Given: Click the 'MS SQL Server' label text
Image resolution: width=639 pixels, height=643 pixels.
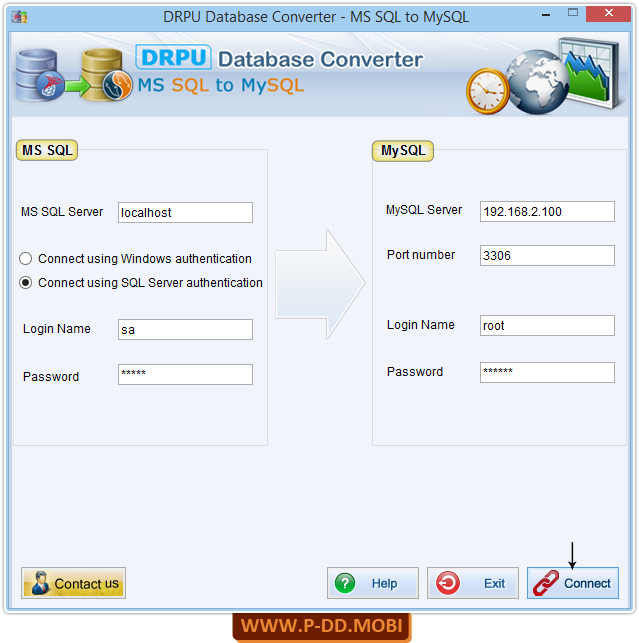Looking at the screenshot, I should [62, 212].
